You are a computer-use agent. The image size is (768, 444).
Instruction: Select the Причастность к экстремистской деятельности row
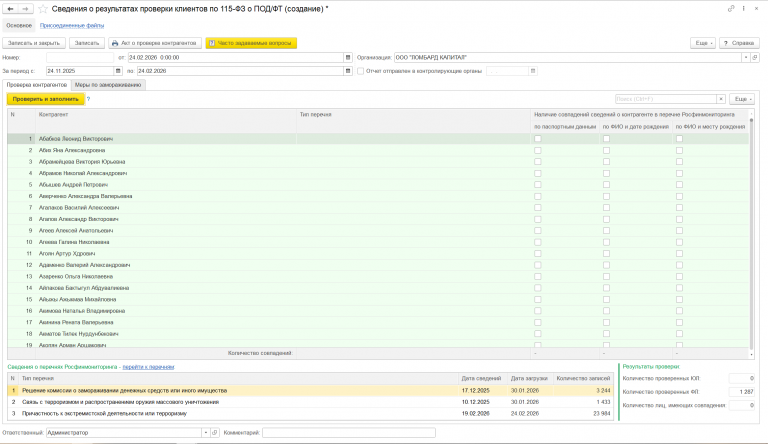tap(311, 414)
